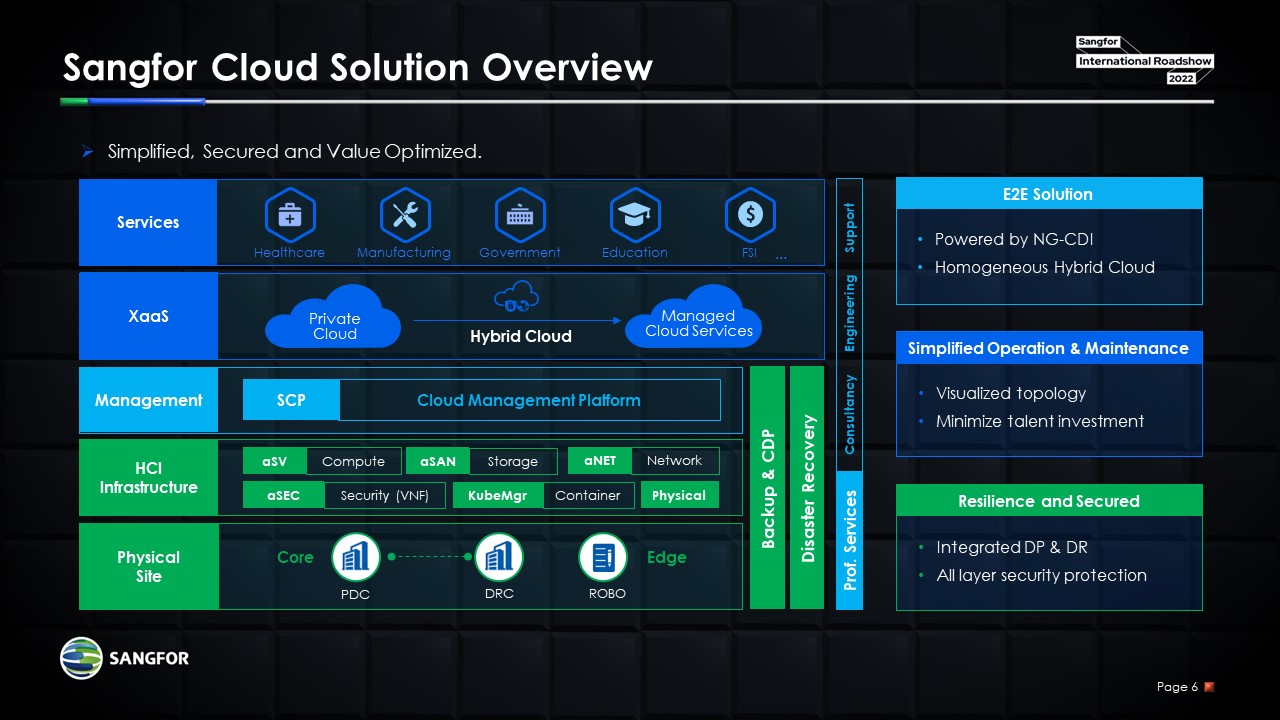The height and width of the screenshot is (720, 1280).
Task: Click the aNET green tag
Action: coord(600,460)
